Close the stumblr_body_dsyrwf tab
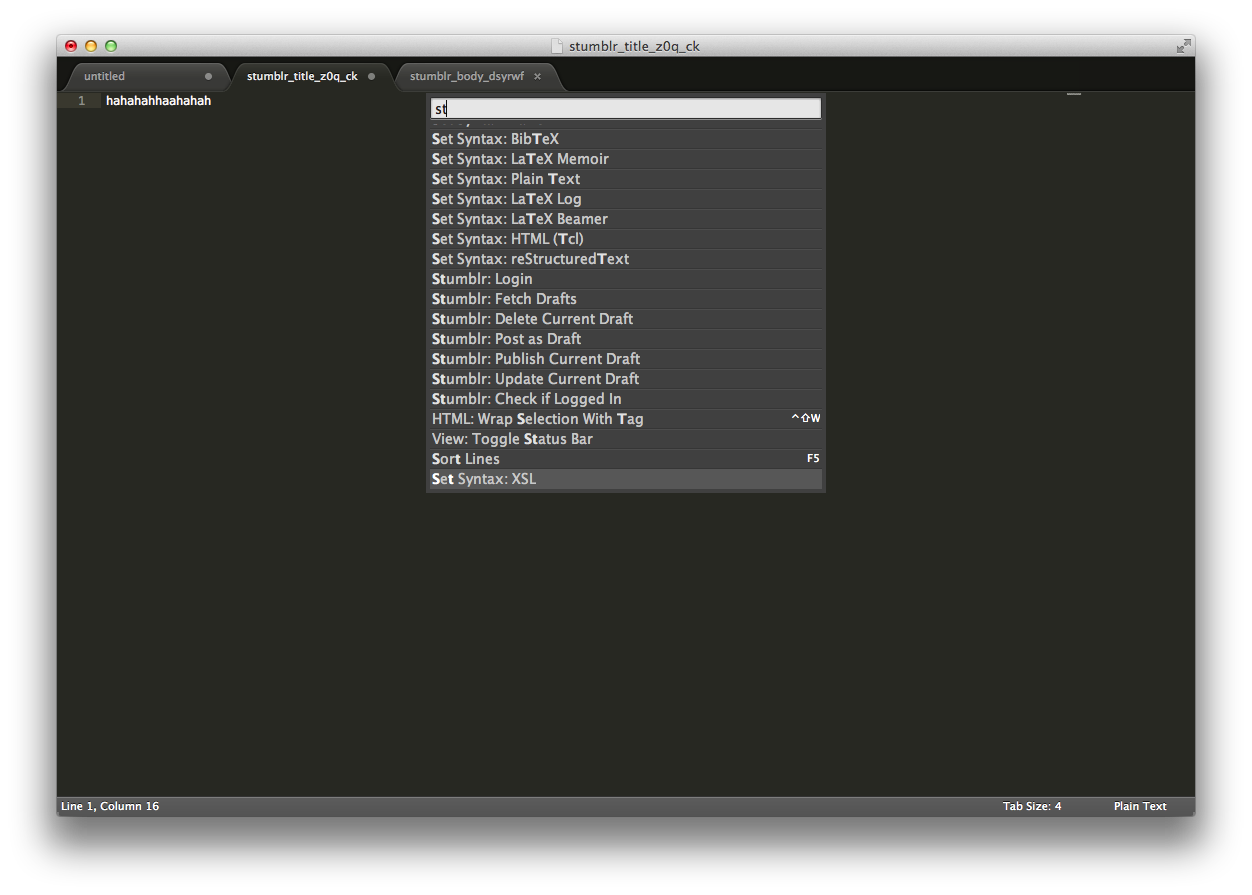The height and width of the screenshot is (895, 1252). 537,76
